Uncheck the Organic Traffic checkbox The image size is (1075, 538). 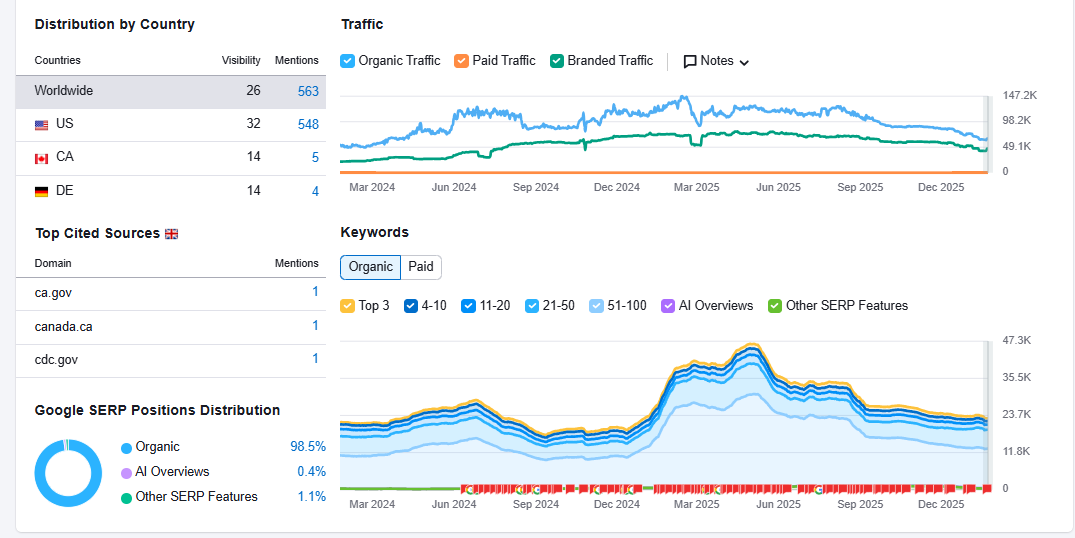click(x=348, y=61)
